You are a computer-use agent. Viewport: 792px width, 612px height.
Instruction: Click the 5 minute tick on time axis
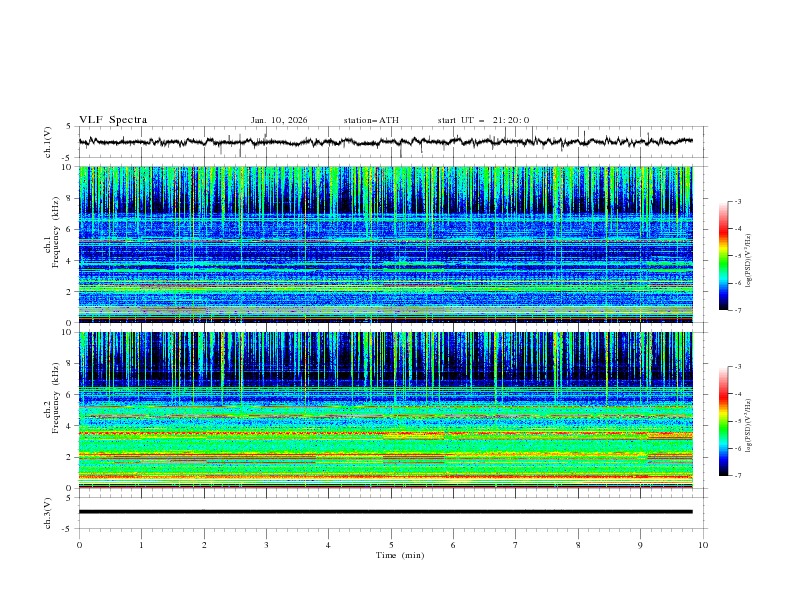(x=391, y=544)
